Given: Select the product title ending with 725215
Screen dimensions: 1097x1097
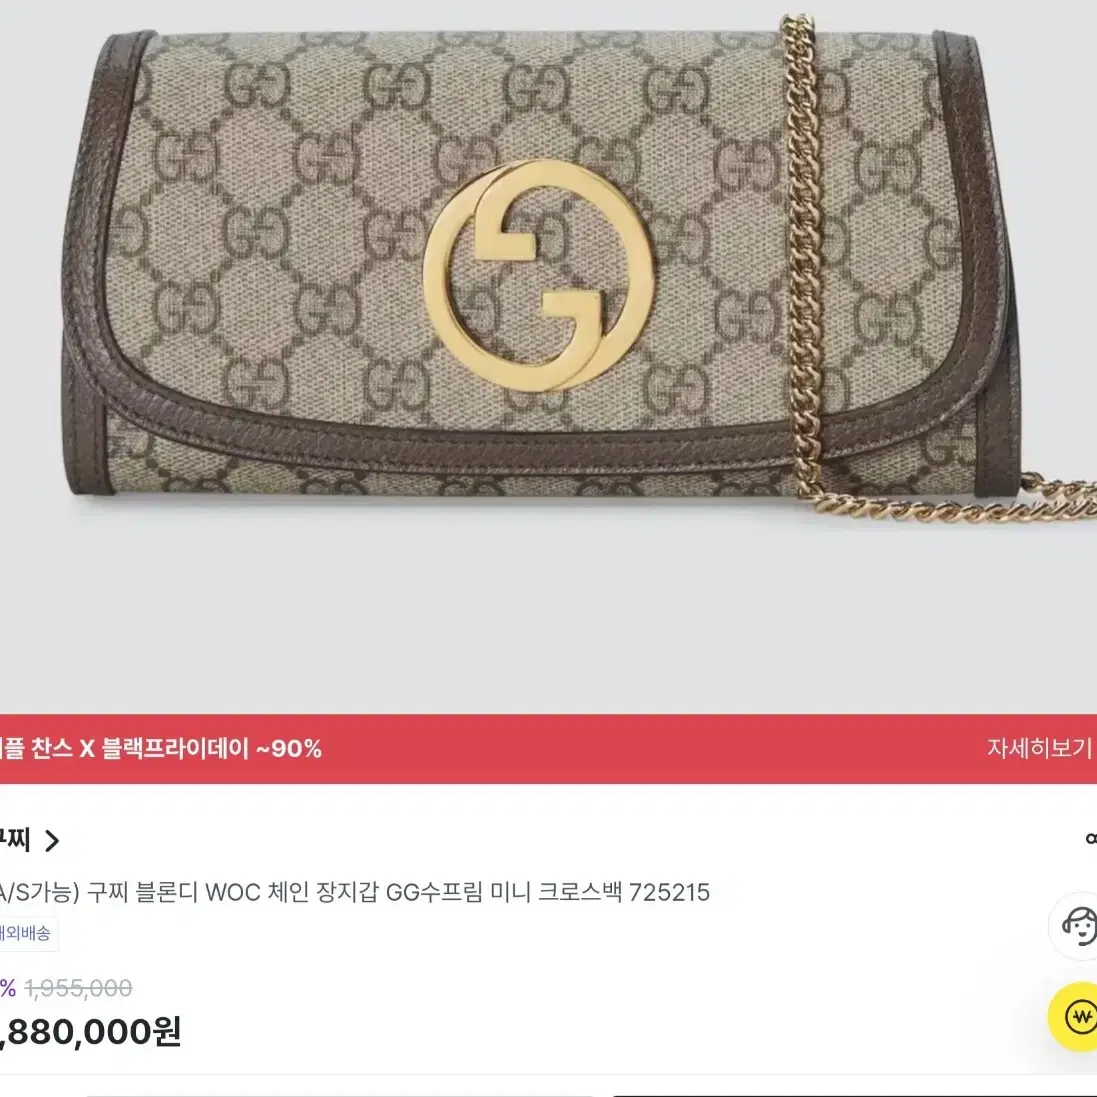Looking at the screenshot, I should [x=354, y=892].
